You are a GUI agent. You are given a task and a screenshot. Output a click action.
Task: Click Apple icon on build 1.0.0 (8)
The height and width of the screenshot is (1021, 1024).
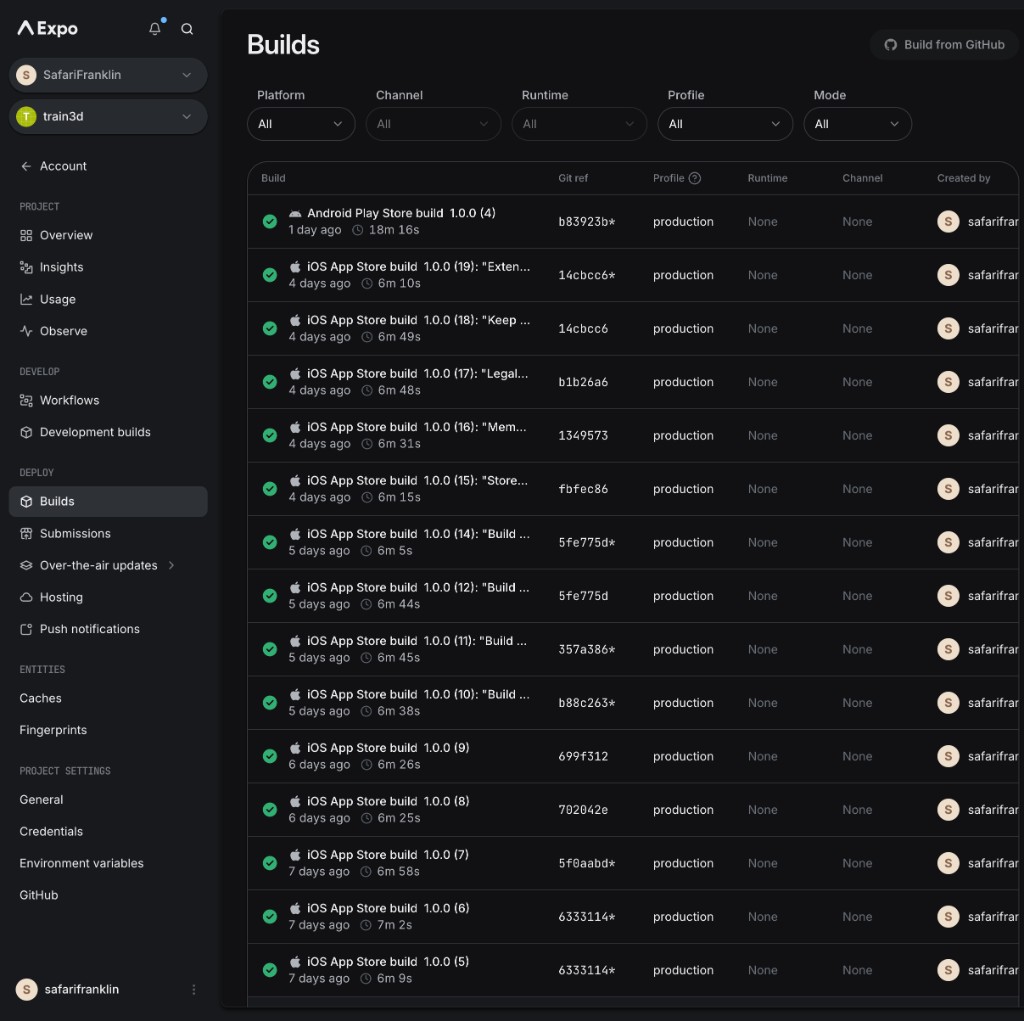coord(295,802)
